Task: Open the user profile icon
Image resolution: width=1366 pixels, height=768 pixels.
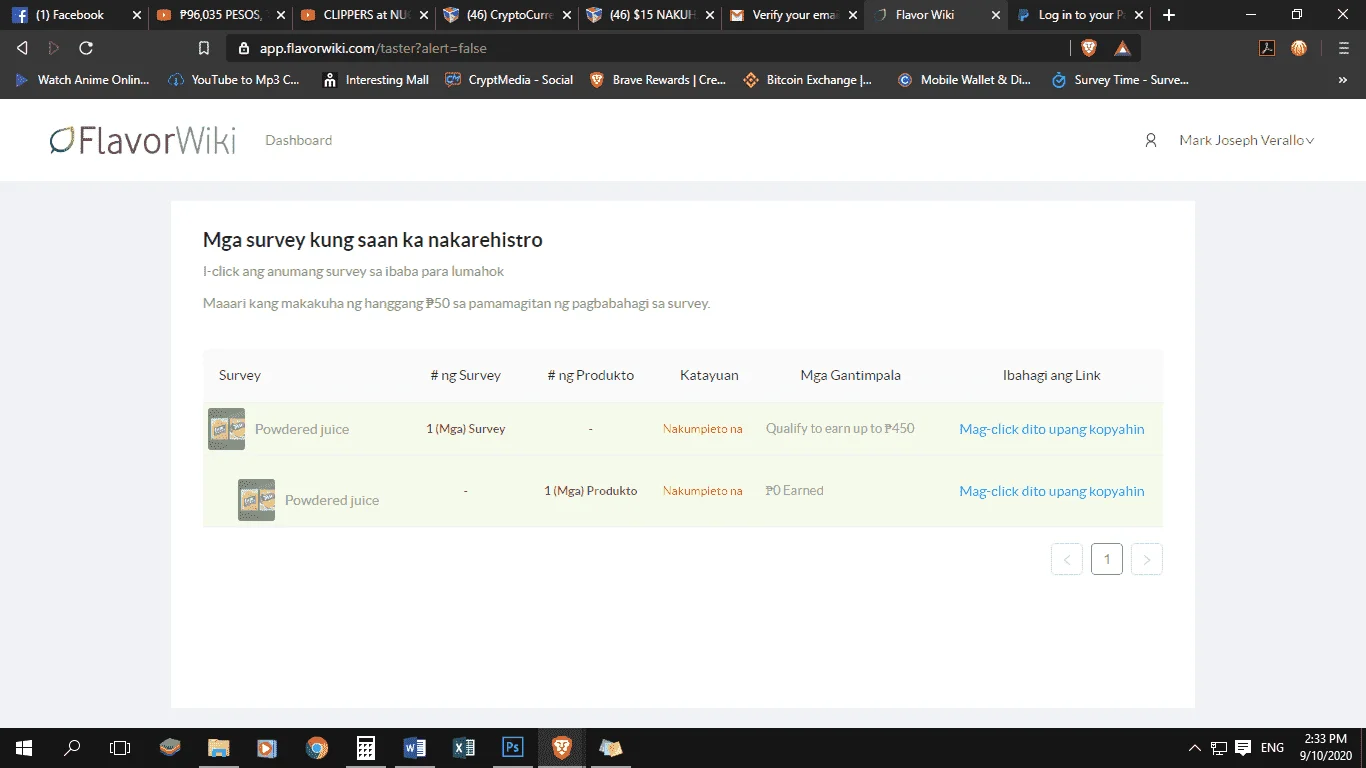Action: point(1151,141)
